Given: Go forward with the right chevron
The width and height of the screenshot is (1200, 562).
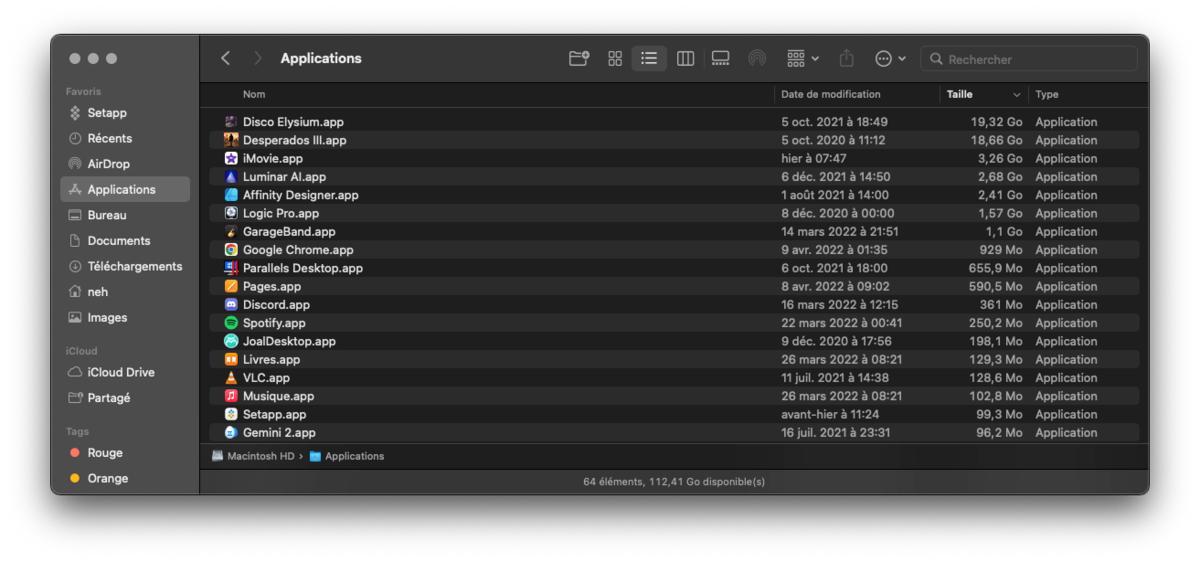Looking at the screenshot, I should pos(258,59).
